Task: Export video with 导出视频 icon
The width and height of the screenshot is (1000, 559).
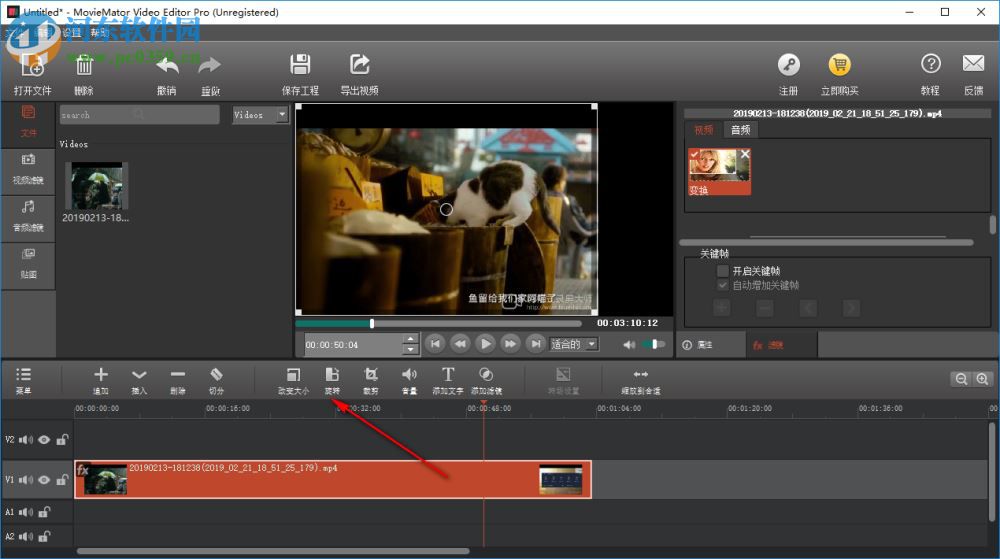Action: 359,64
